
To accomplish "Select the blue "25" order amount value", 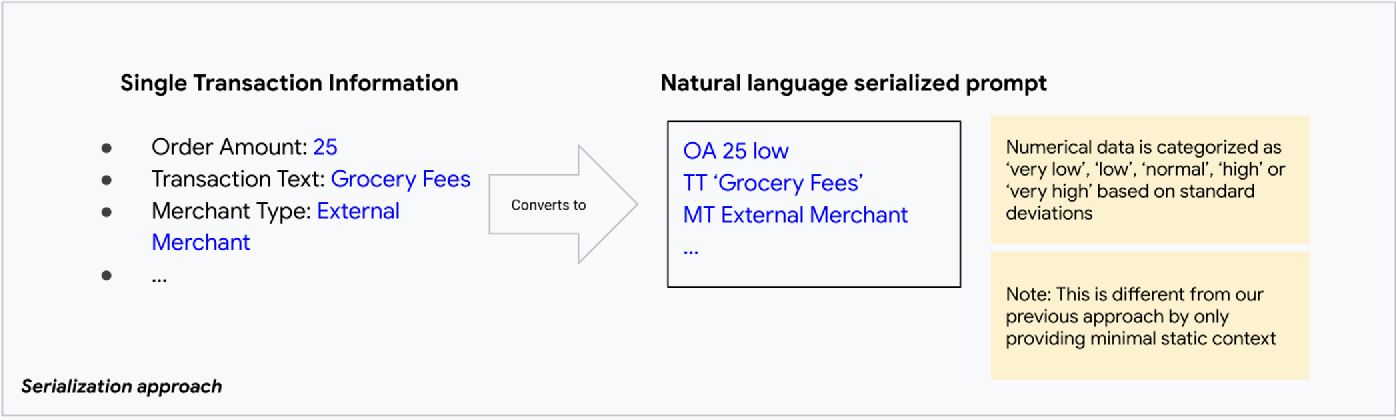I will pos(325,147).
